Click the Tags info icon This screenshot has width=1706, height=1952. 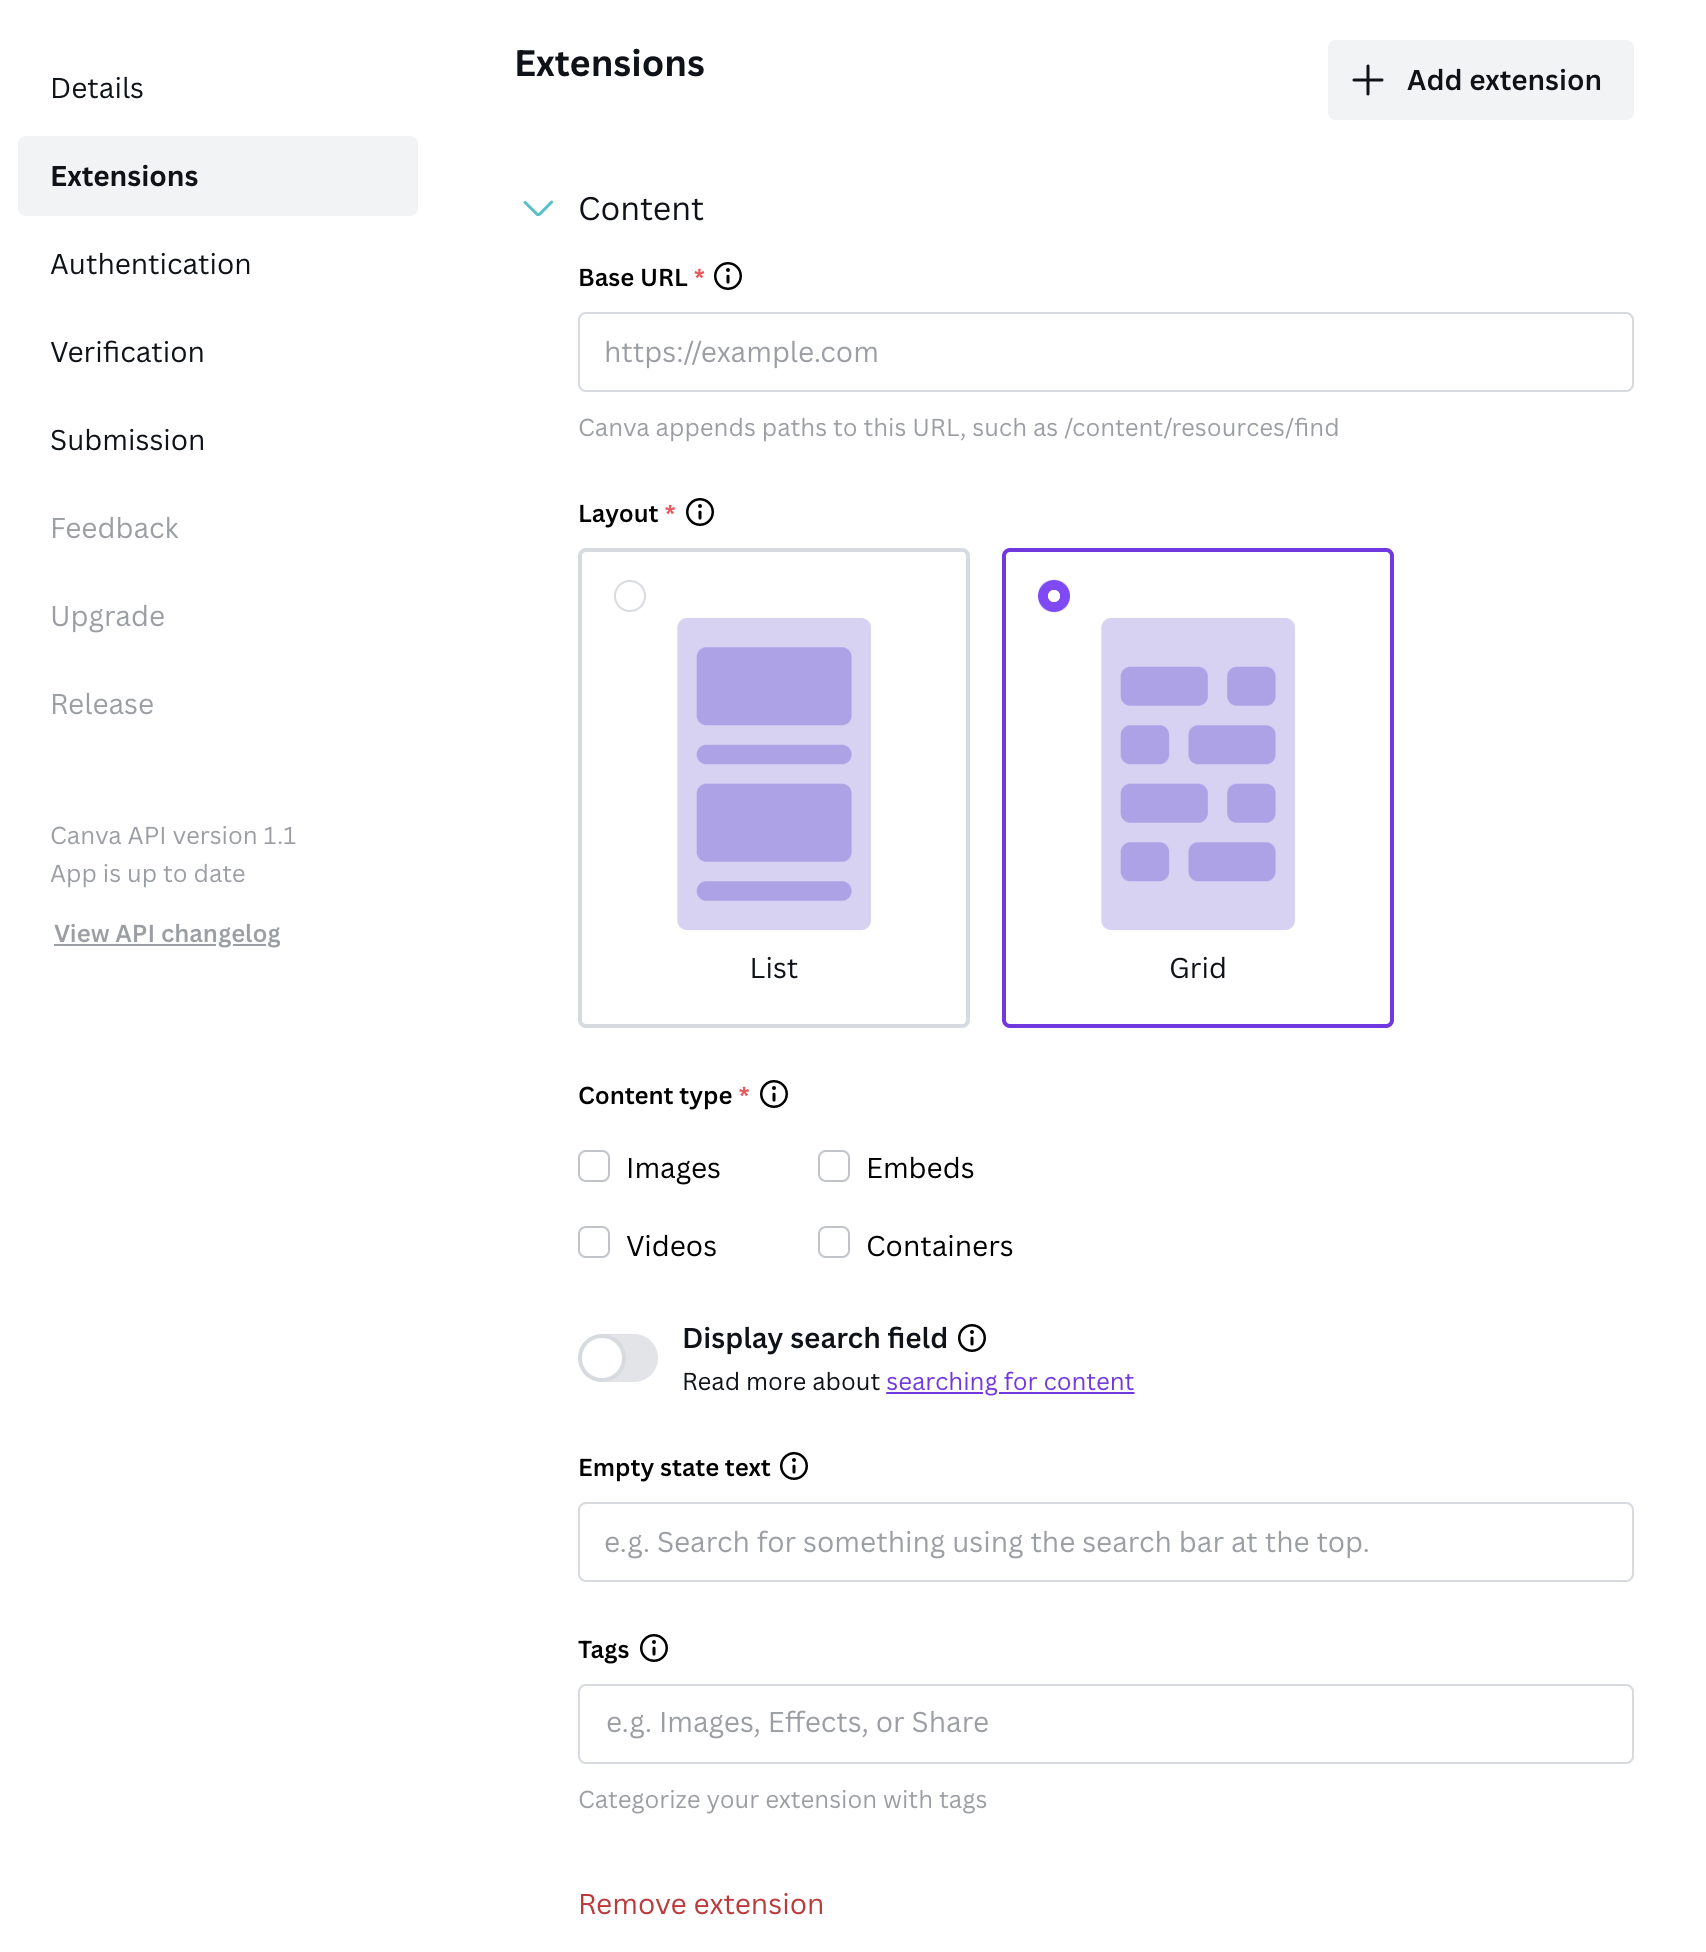654,1648
